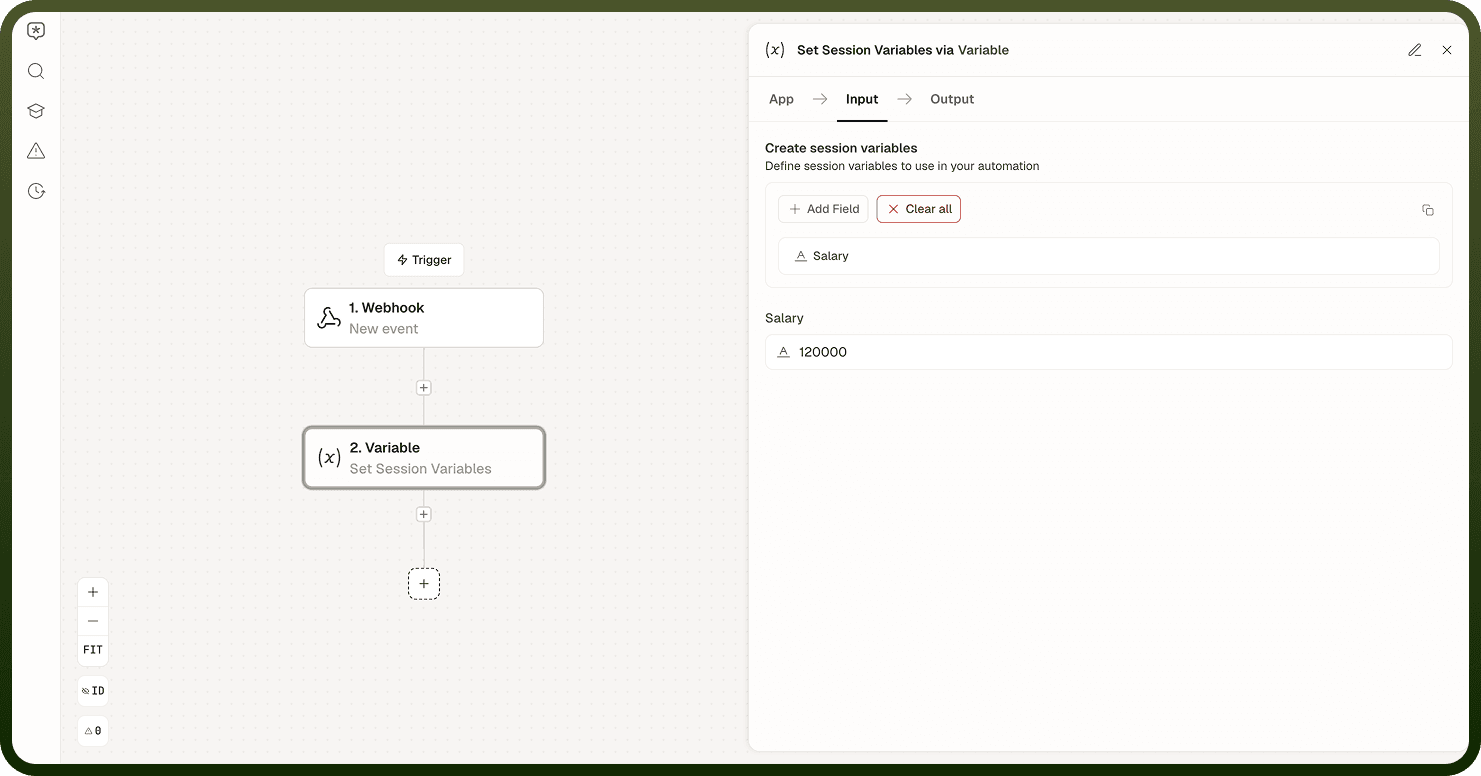
Task: Click 'Set Session Variables' text in Variable node
Action: click(x=421, y=469)
